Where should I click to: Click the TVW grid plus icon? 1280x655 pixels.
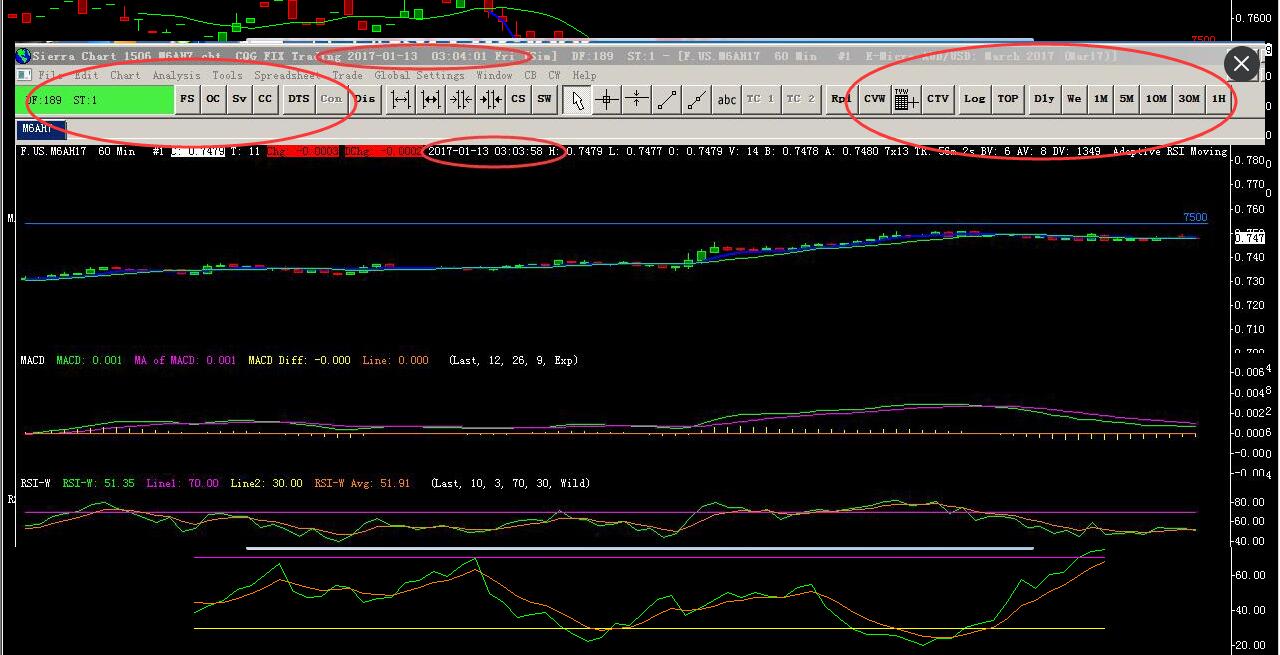pos(906,99)
